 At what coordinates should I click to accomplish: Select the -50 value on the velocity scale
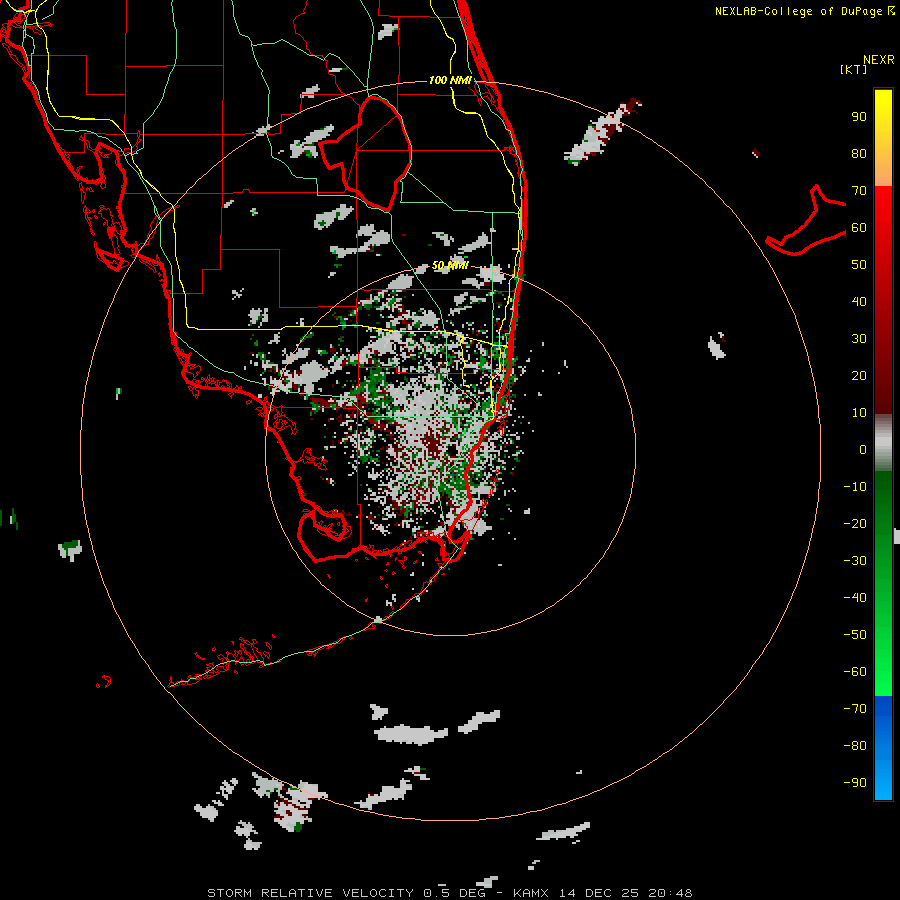855,635
